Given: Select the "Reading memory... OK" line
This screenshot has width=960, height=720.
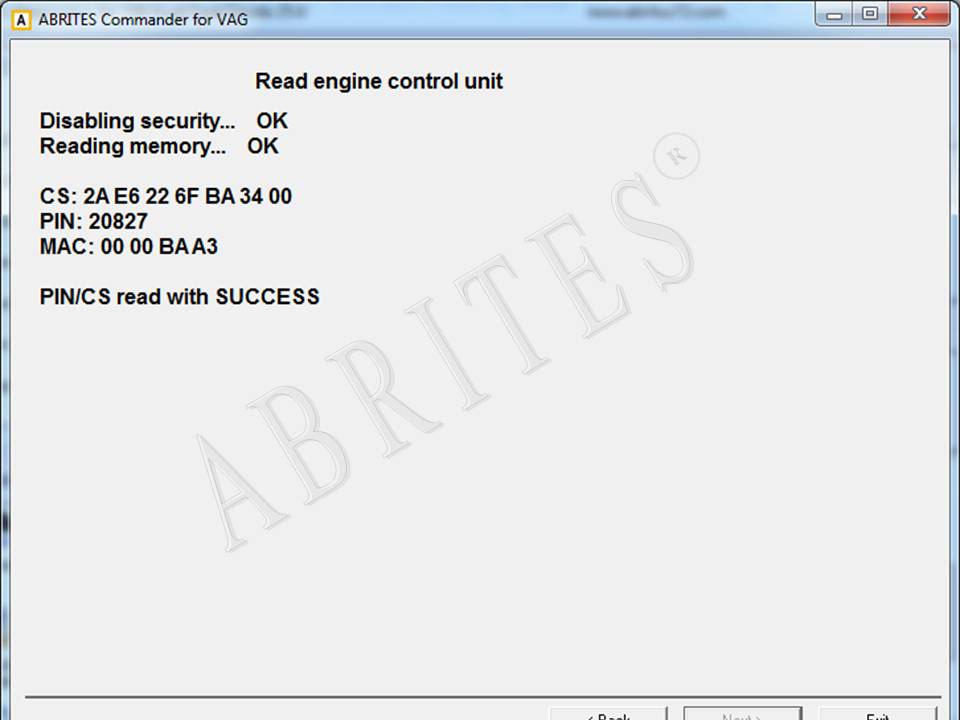Looking at the screenshot, I should [159, 146].
